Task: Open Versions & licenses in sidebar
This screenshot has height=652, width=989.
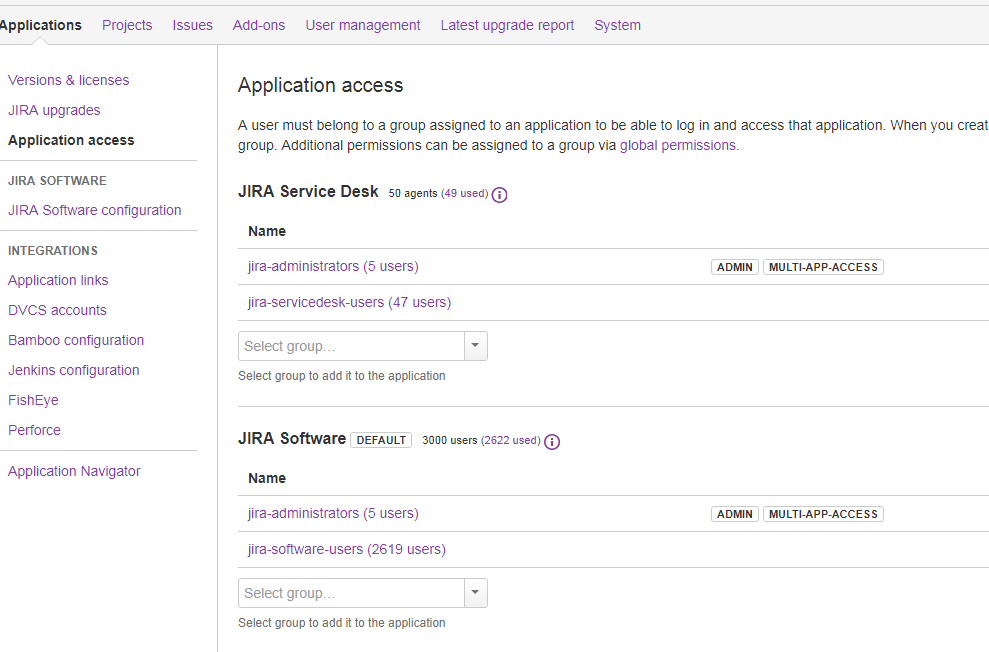Action: point(68,80)
